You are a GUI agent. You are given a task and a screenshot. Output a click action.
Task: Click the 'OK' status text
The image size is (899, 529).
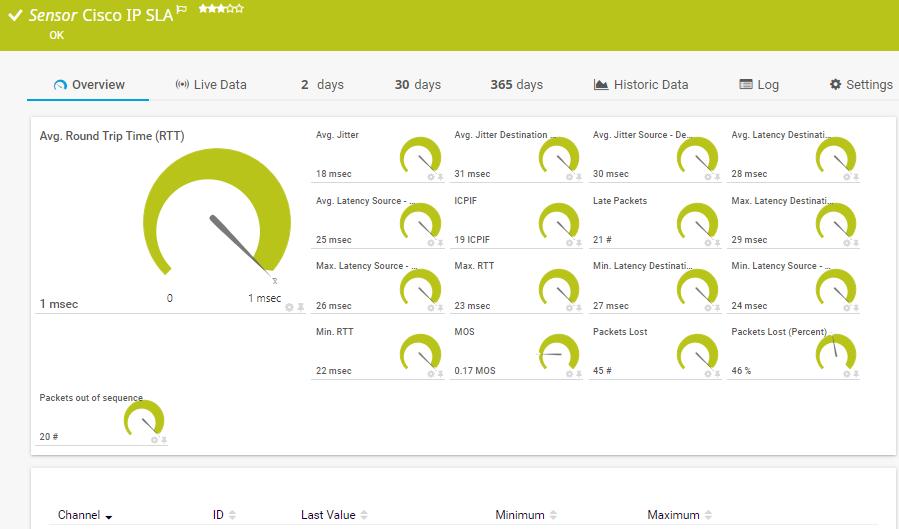(56, 35)
